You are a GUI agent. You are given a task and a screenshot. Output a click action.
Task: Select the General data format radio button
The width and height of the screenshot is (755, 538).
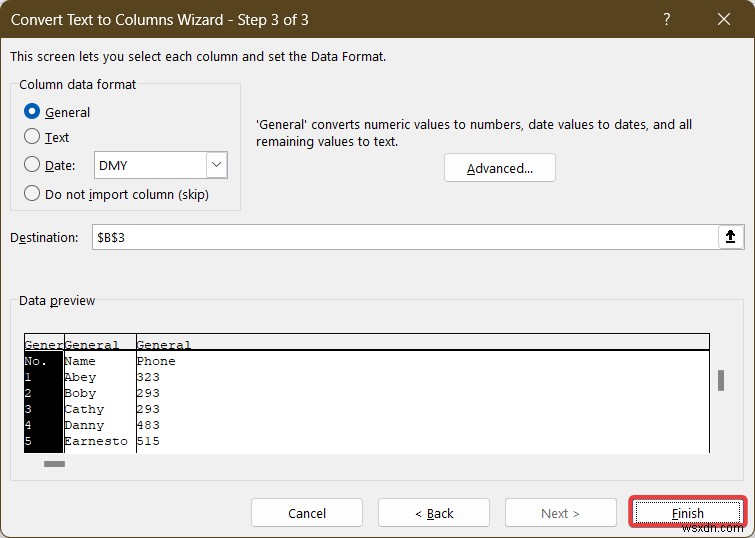click(32, 112)
